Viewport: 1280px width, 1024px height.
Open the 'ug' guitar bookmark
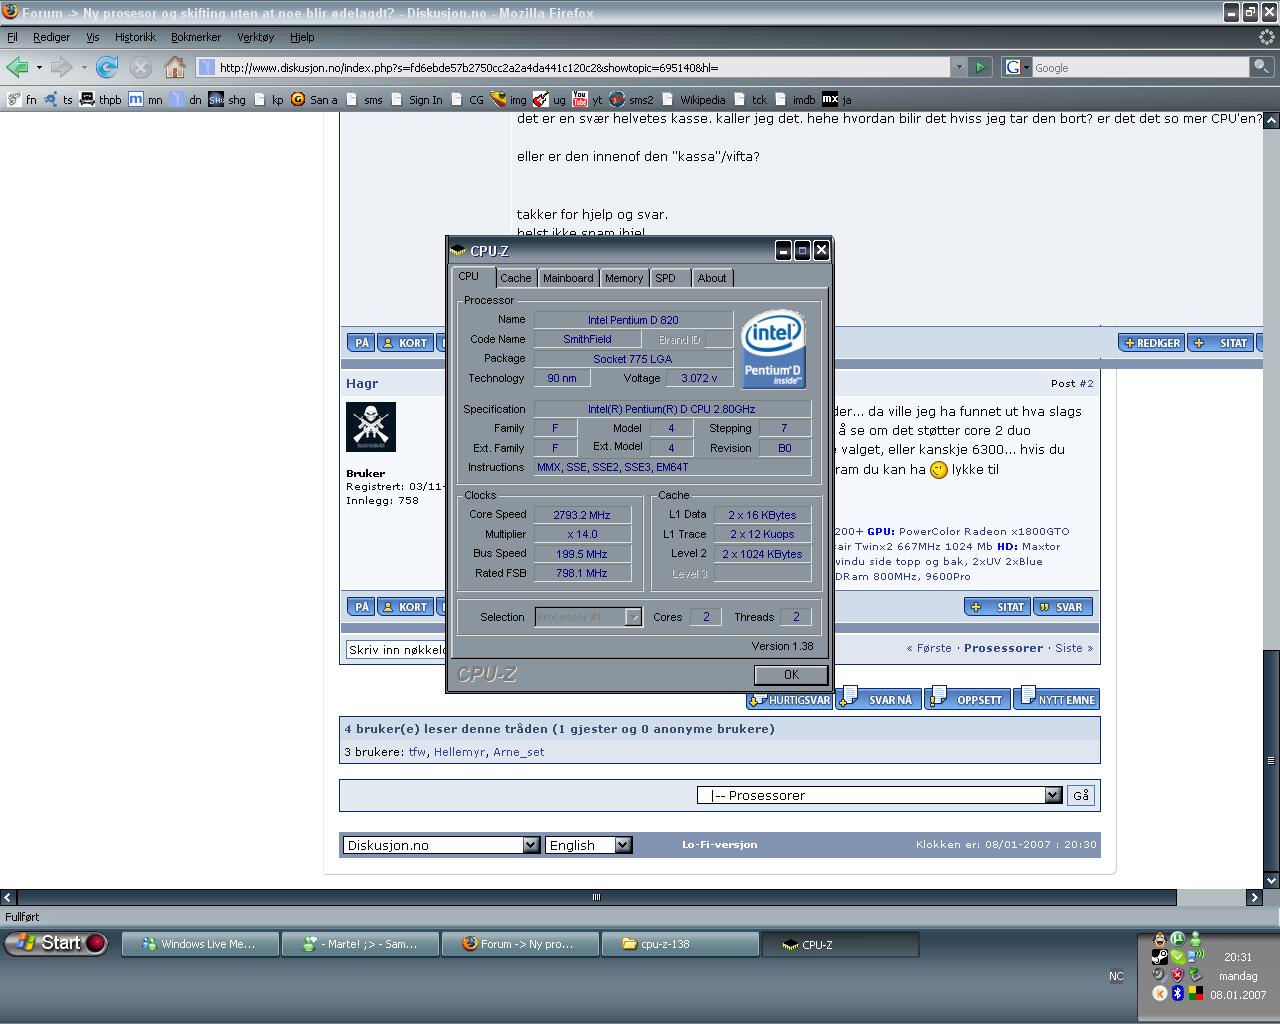coord(549,99)
